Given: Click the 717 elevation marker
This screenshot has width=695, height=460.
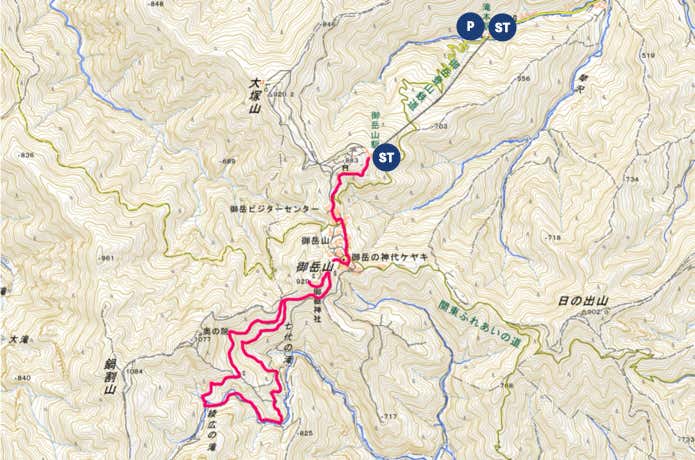Looking at the screenshot, I should click(389, 417).
